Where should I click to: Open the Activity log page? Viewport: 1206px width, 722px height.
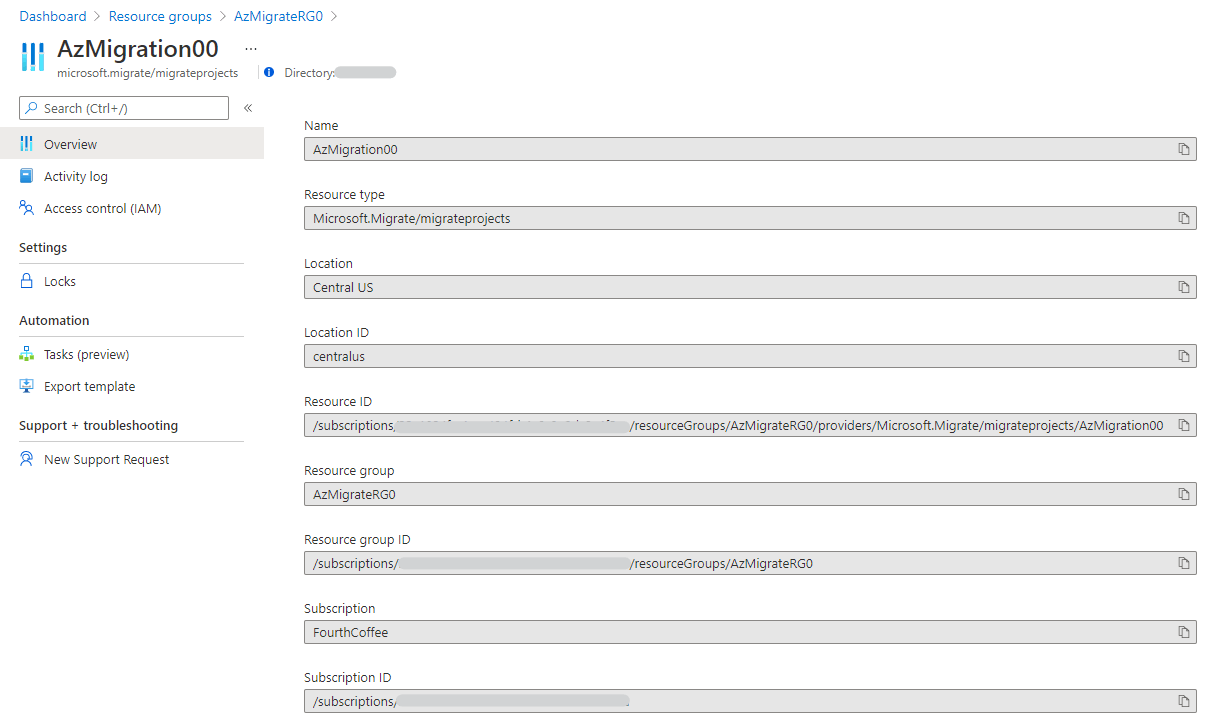point(75,177)
